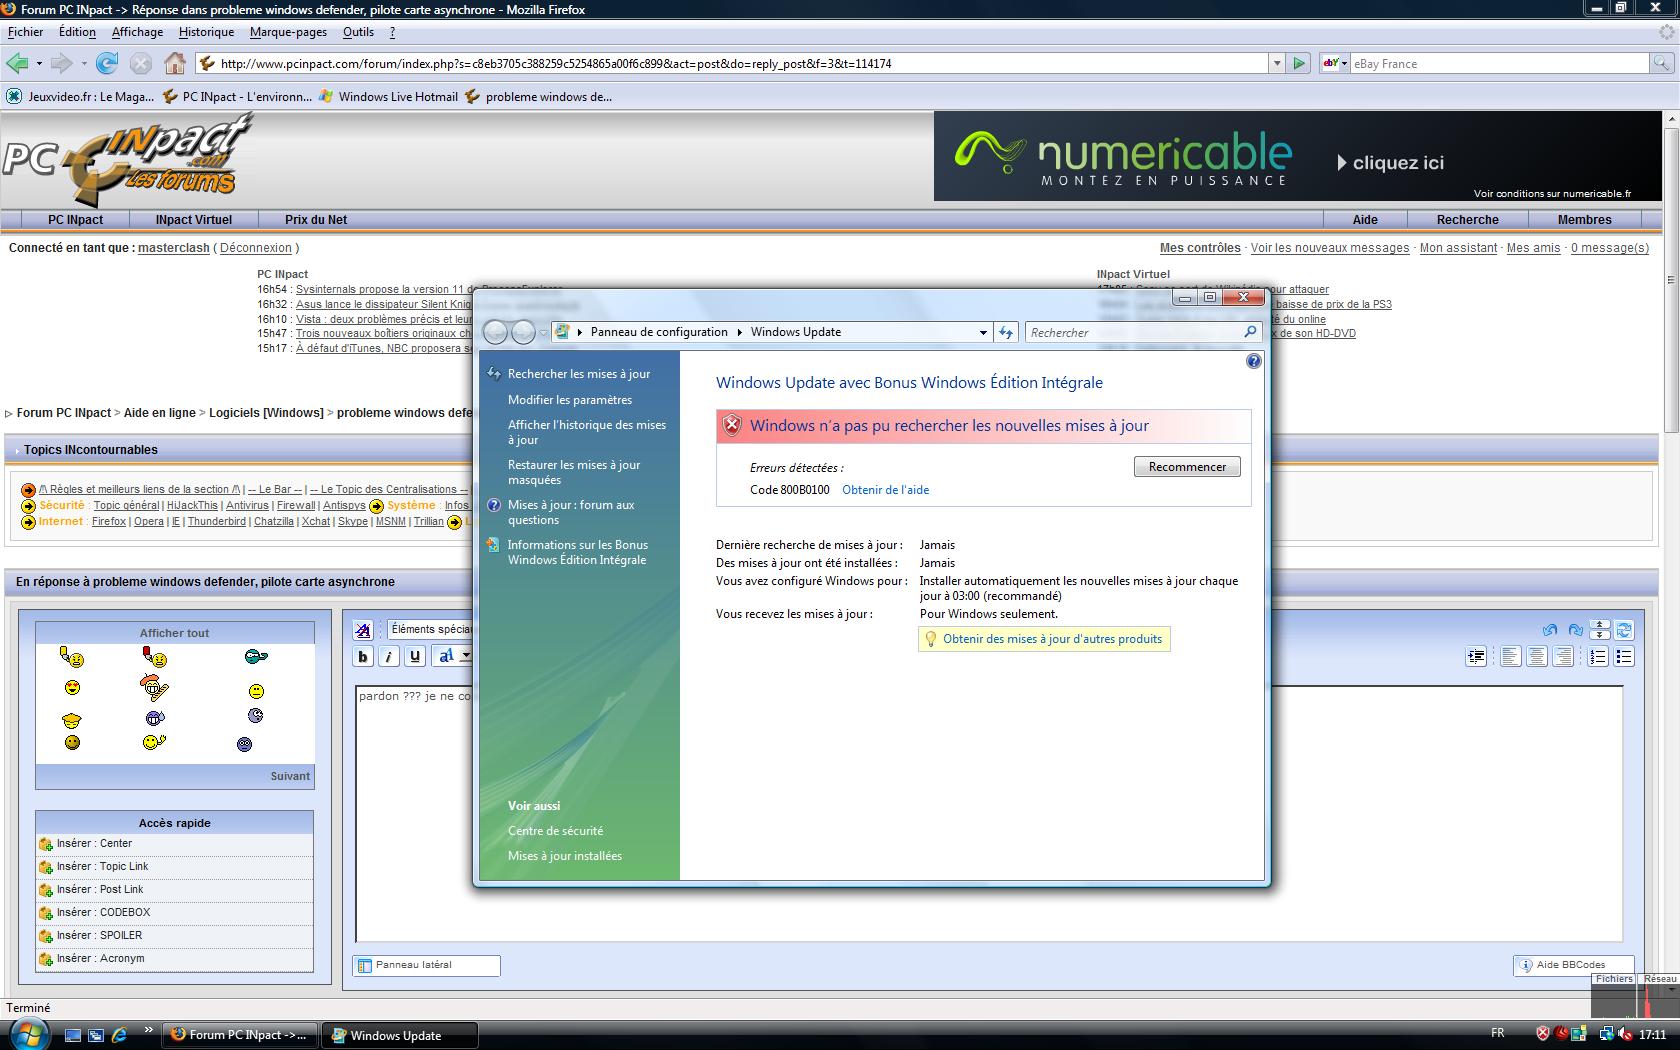
Task: Click the refresh button beside the Control Panel address bar
Action: coord(1006,332)
